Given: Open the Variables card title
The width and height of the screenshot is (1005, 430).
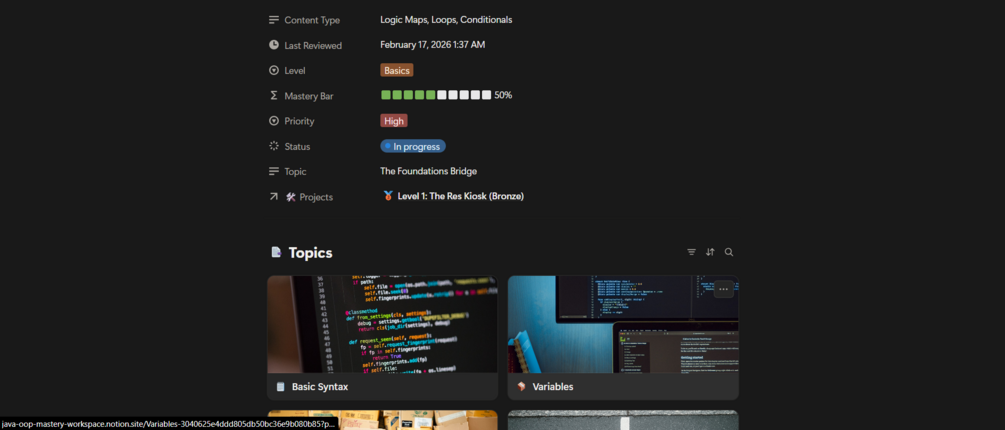Looking at the screenshot, I should (552, 387).
